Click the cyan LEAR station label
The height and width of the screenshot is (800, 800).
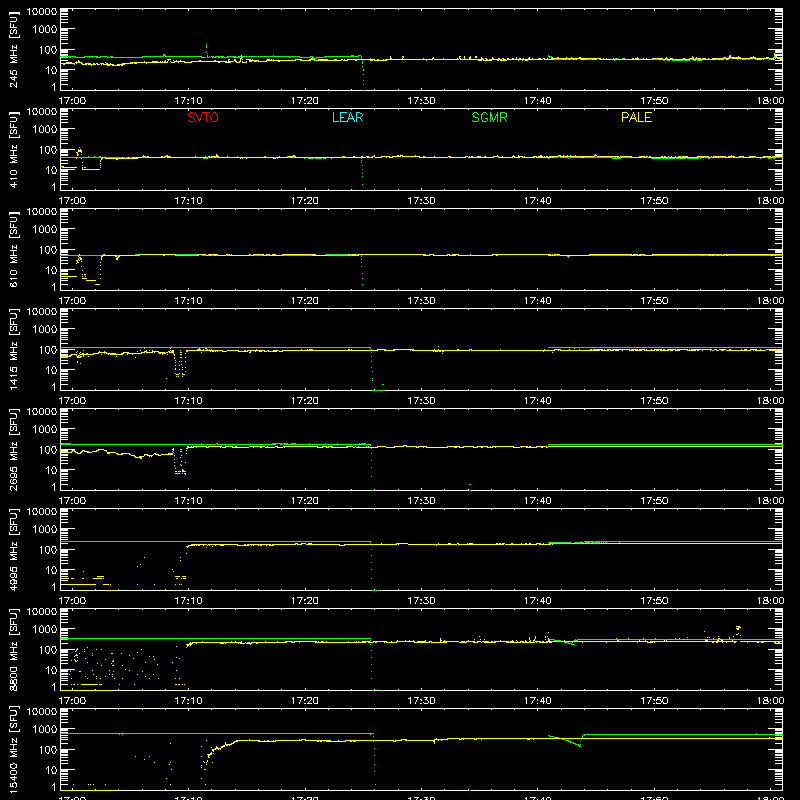point(347,117)
